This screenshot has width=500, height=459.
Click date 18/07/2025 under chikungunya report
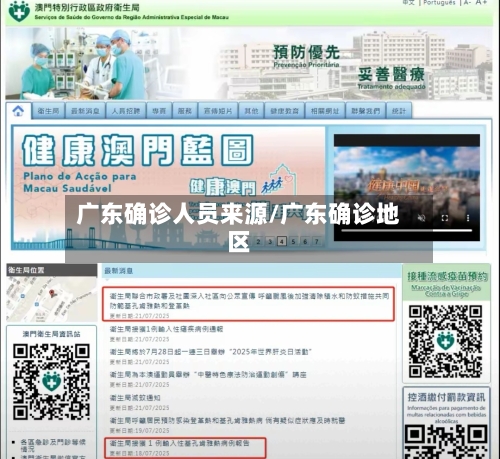(152, 453)
